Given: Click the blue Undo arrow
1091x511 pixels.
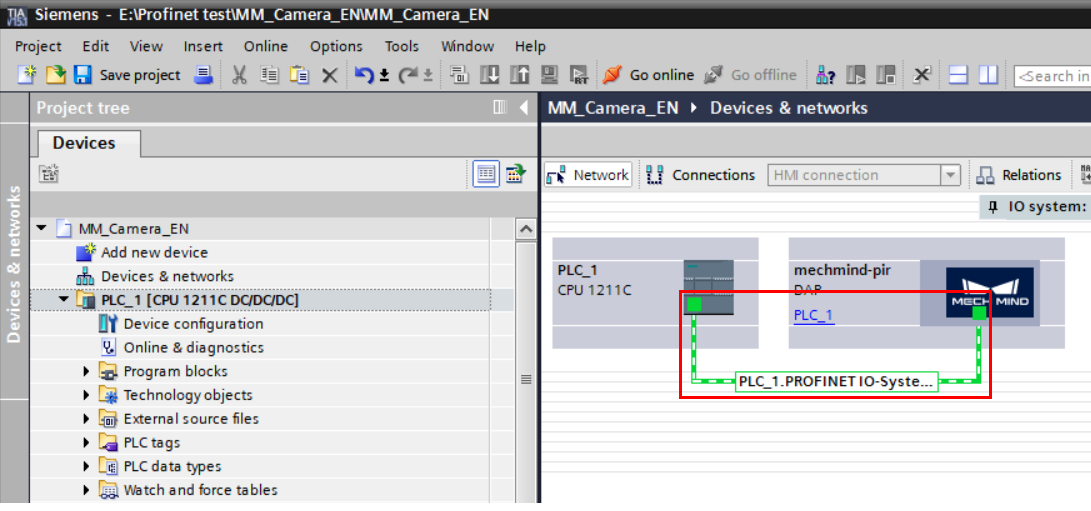Looking at the screenshot, I should pyautogui.click(x=364, y=74).
